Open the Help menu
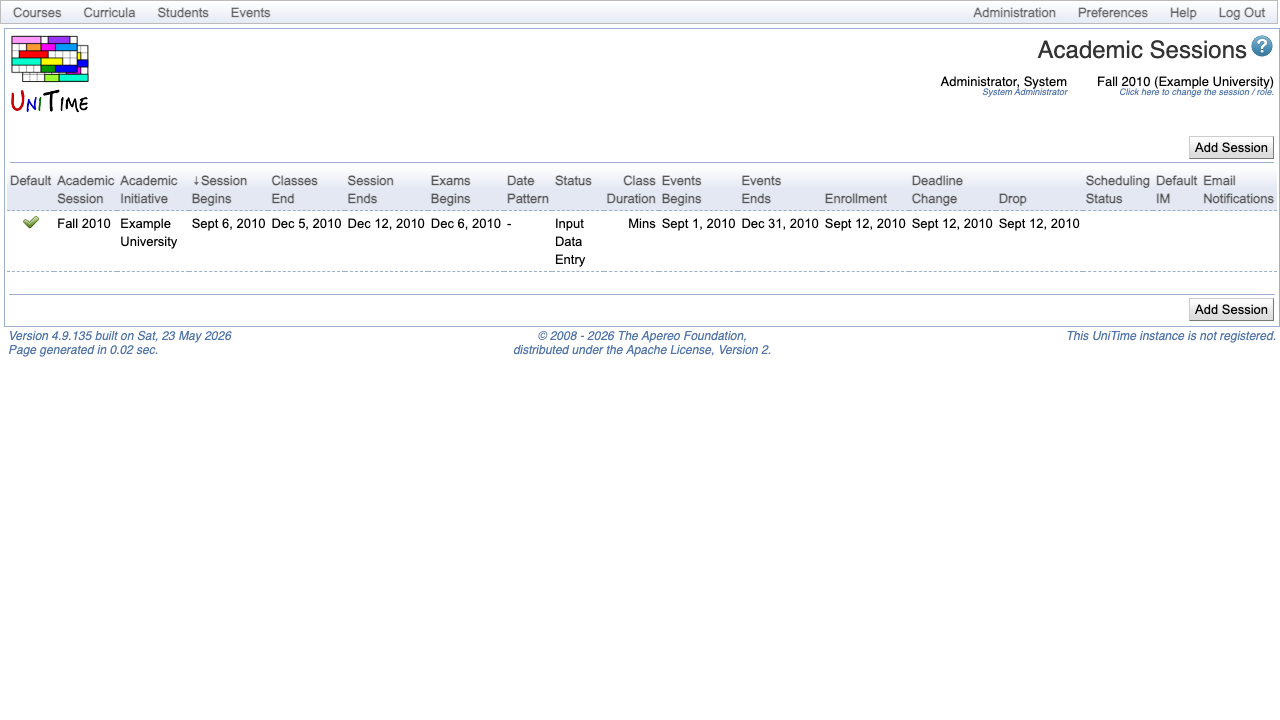 point(1183,13)
